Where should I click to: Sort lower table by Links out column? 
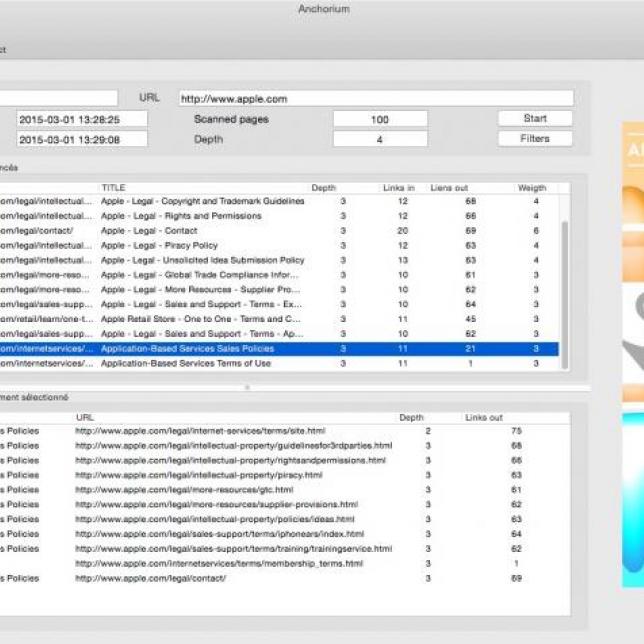coord(484,417)
